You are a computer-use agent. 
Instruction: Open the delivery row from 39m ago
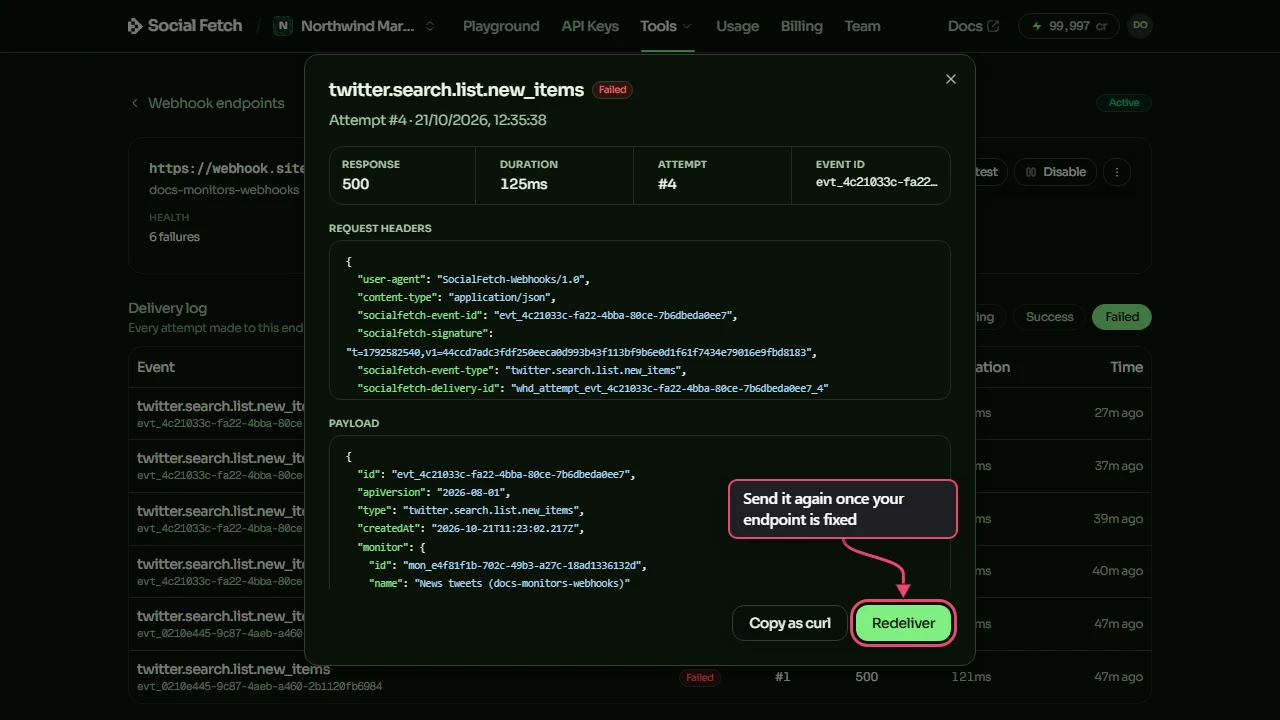click(640, 519)
